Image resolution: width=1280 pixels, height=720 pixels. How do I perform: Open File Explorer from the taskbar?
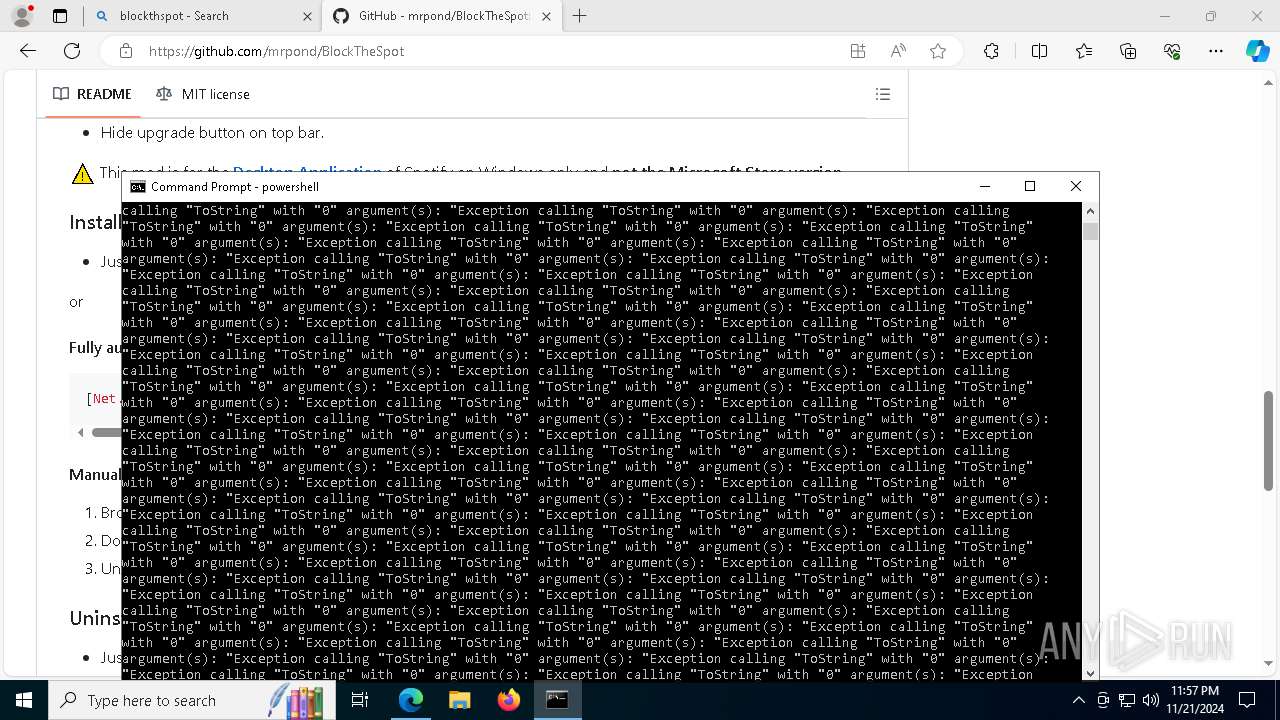pos(459,700)
